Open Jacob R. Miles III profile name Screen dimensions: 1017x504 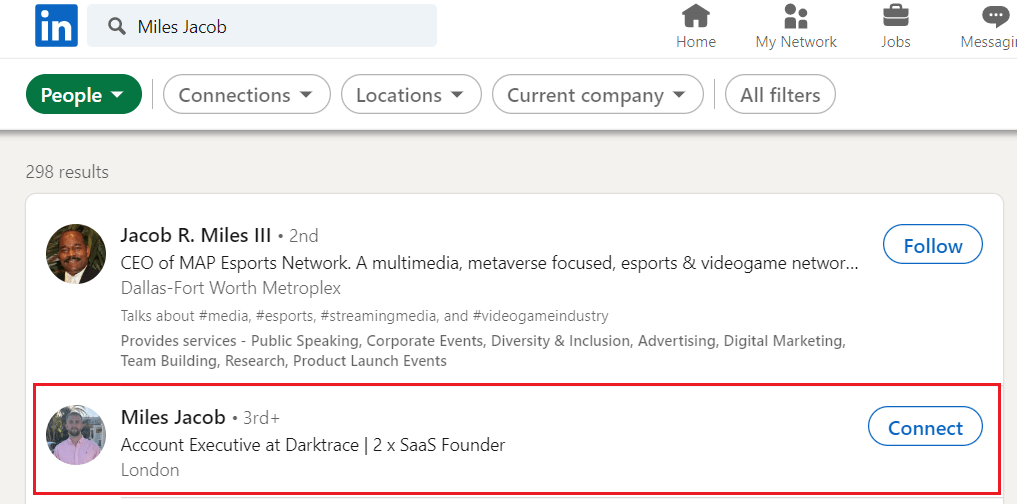(x=196, y=235)
